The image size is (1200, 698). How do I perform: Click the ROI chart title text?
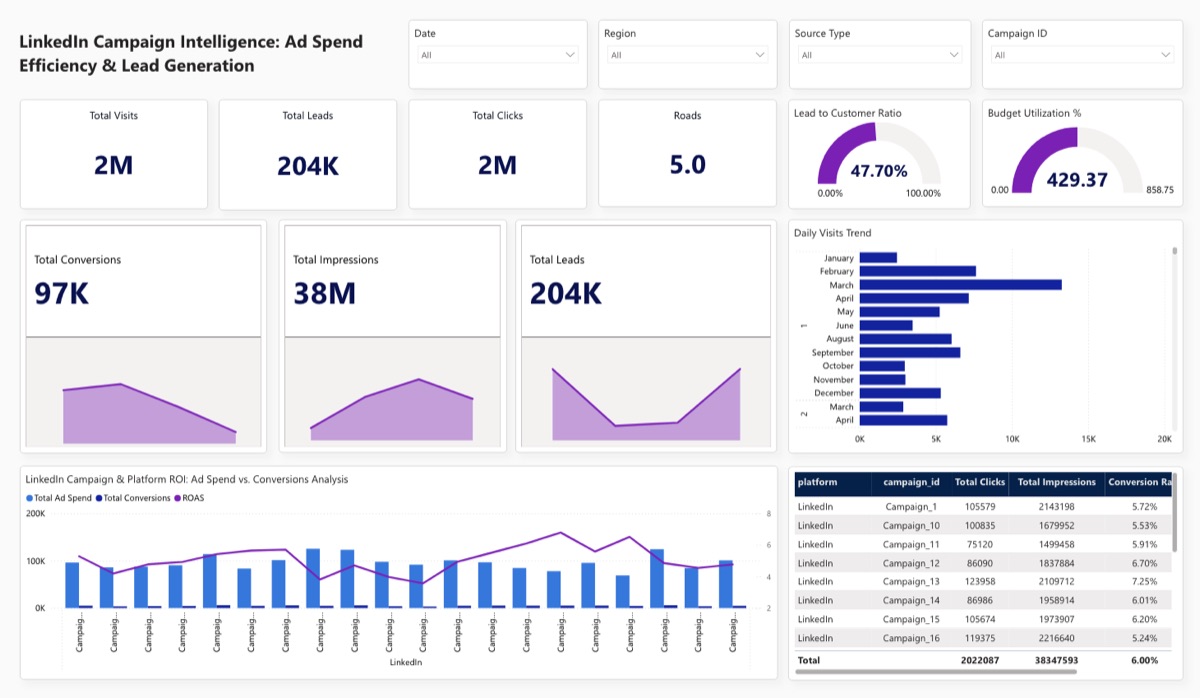point(187,479)
